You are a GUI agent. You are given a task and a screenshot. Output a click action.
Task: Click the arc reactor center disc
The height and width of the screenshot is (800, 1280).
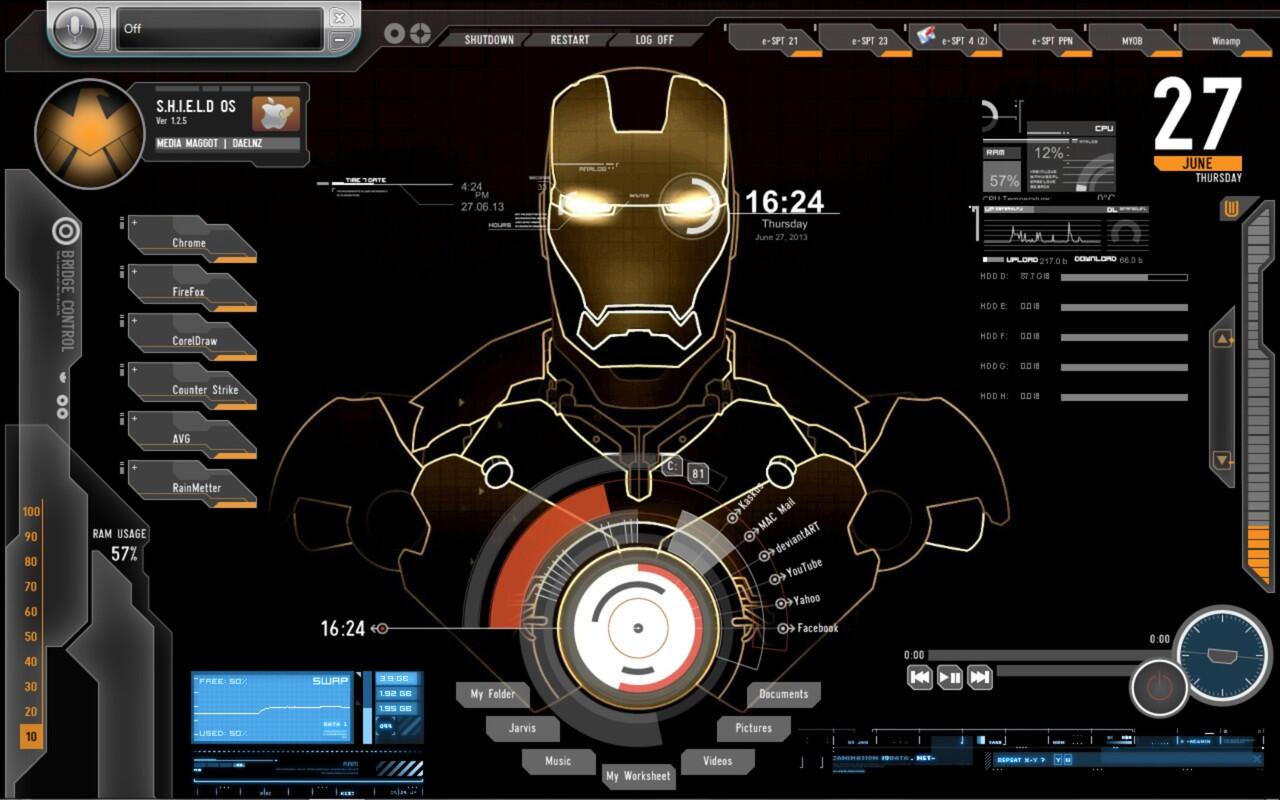coord(636,629)
